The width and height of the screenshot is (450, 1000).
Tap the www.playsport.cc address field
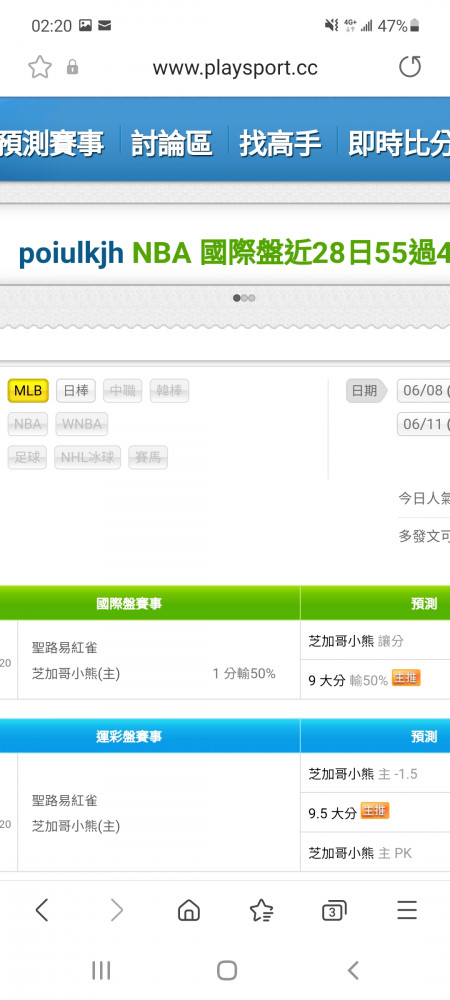point(235,68)
